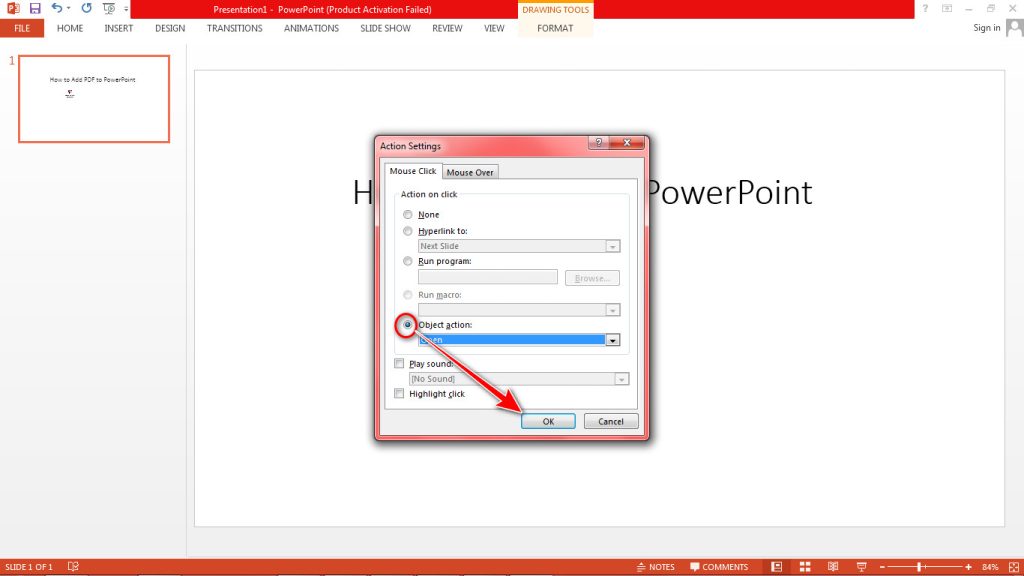Select slide 1 thumbnail in the panel
The height and width of the screenshot is (576, 1024).
pos(93,99)
